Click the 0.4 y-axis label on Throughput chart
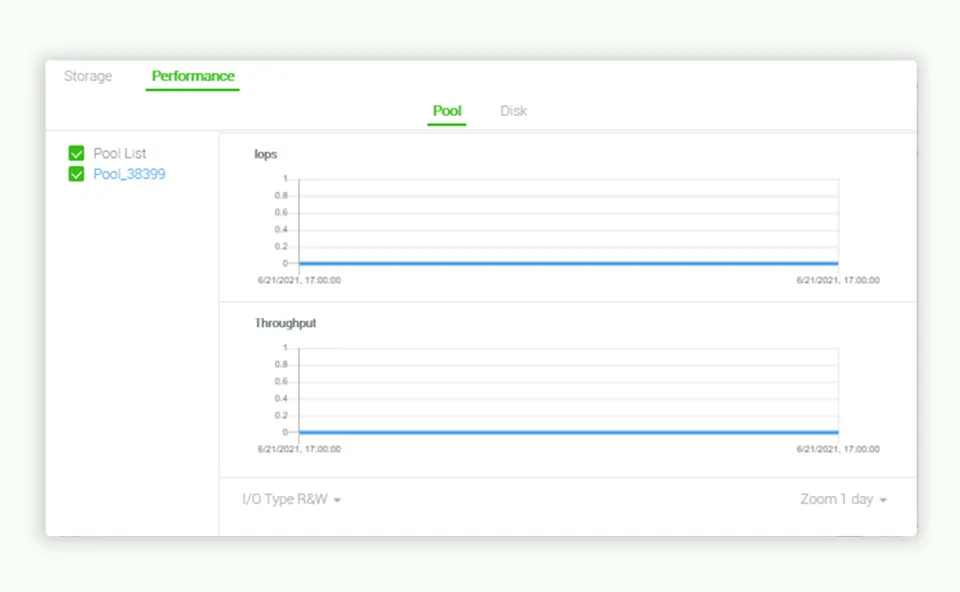Viewport: 960px width, 592px height. [281, 398]
